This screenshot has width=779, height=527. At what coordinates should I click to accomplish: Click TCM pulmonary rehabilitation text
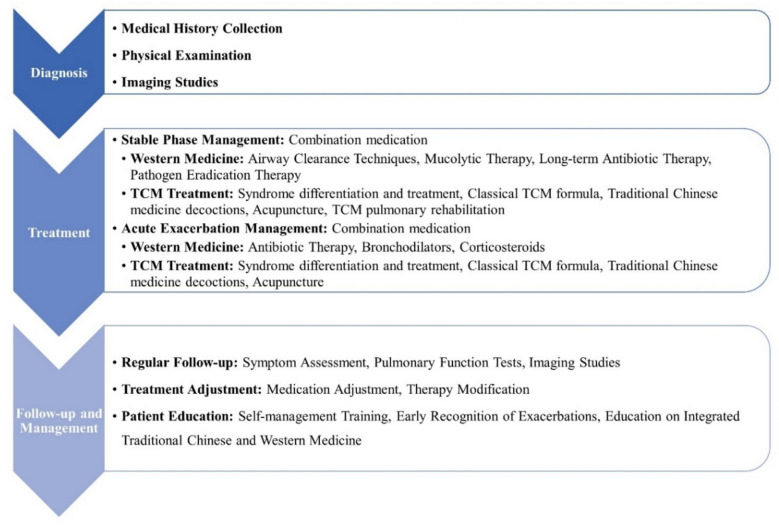point(418,210)
